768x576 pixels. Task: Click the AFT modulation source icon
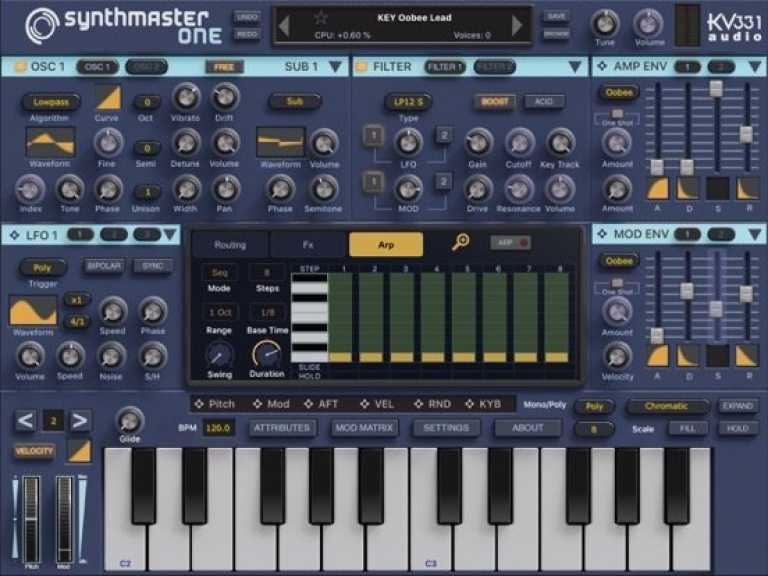[x=309, y=404]
